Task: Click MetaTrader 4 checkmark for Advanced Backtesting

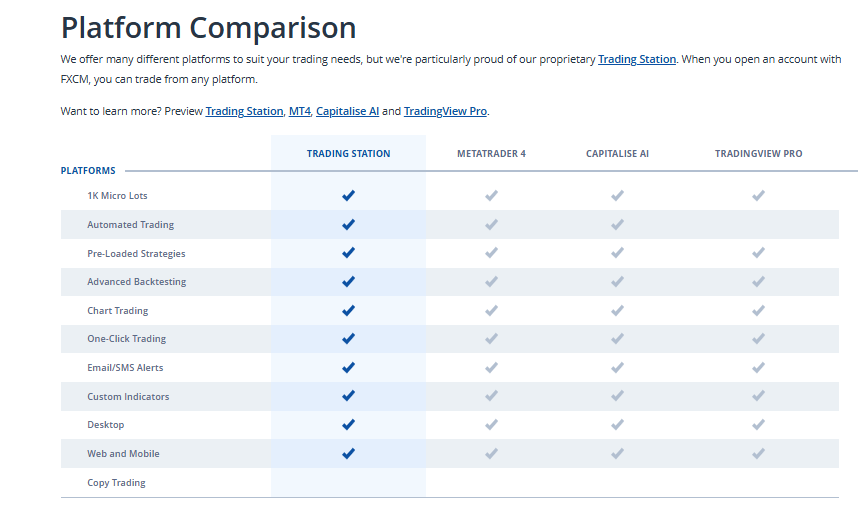Action: [x=491, y=282]
